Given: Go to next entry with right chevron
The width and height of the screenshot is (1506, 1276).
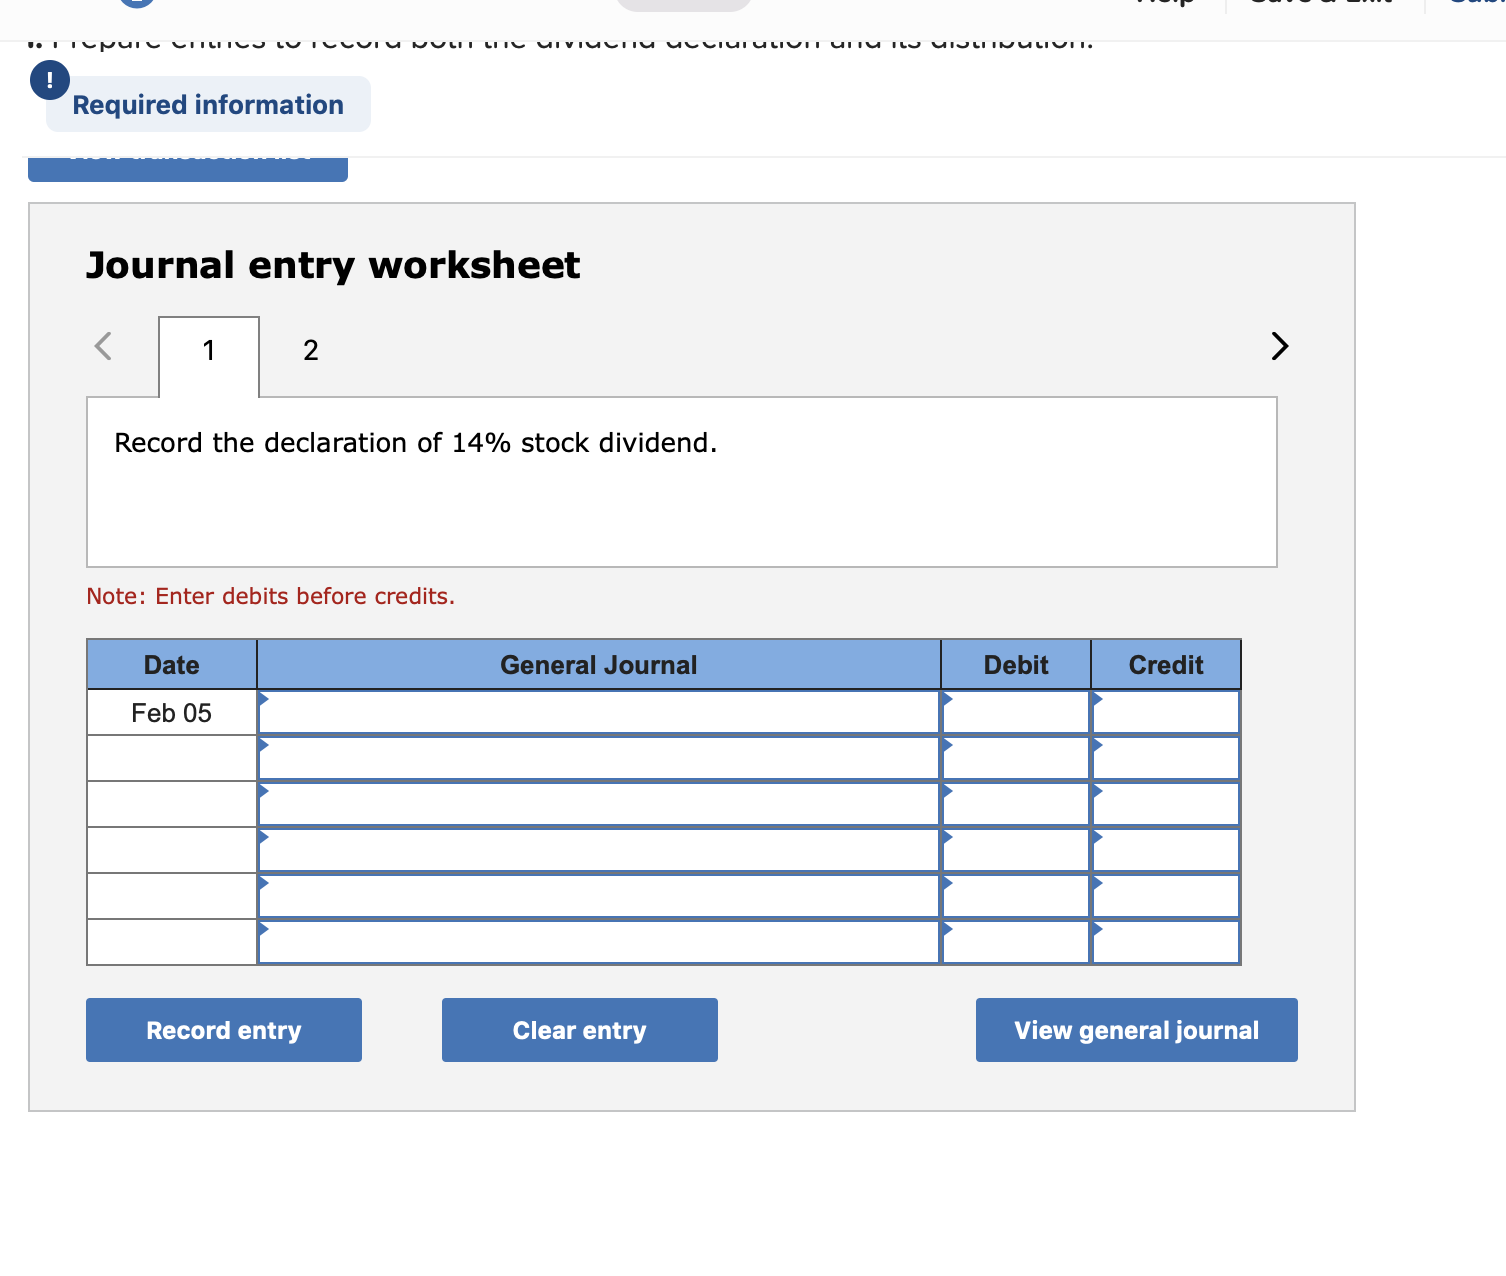Looking at the screenshot, I should (x=1279, y=346).
